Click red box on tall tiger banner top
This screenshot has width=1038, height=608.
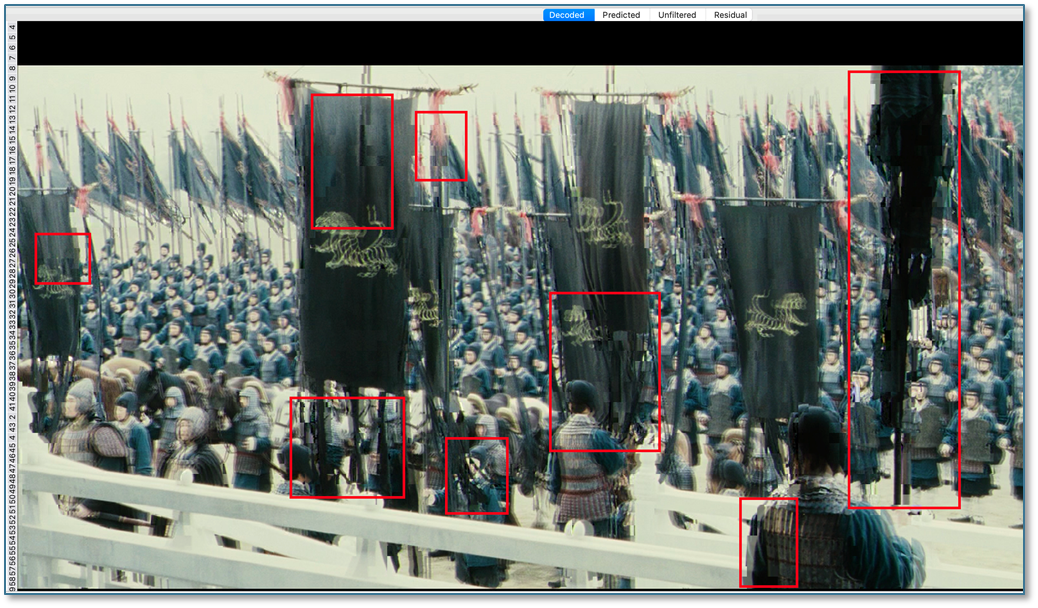[x=352, y=162]
